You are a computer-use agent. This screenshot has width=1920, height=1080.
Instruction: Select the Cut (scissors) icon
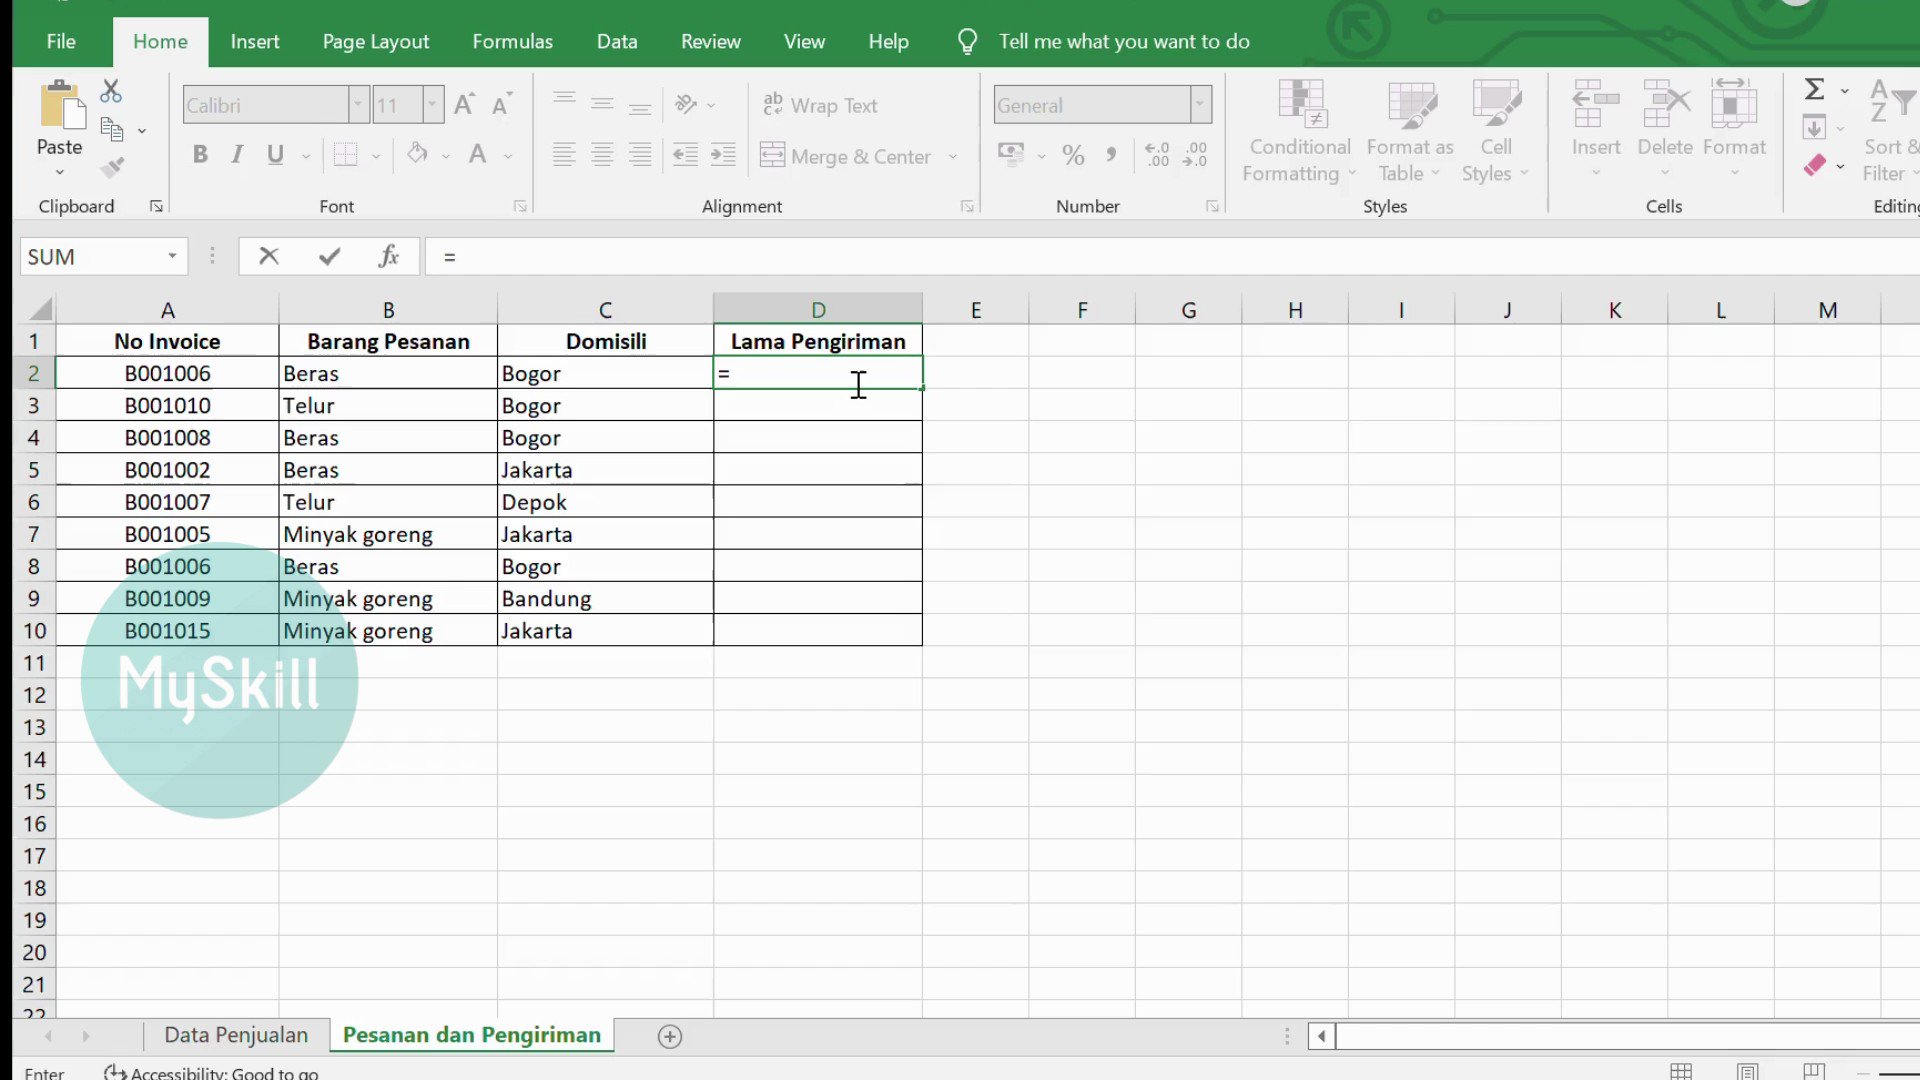point(110,90)
